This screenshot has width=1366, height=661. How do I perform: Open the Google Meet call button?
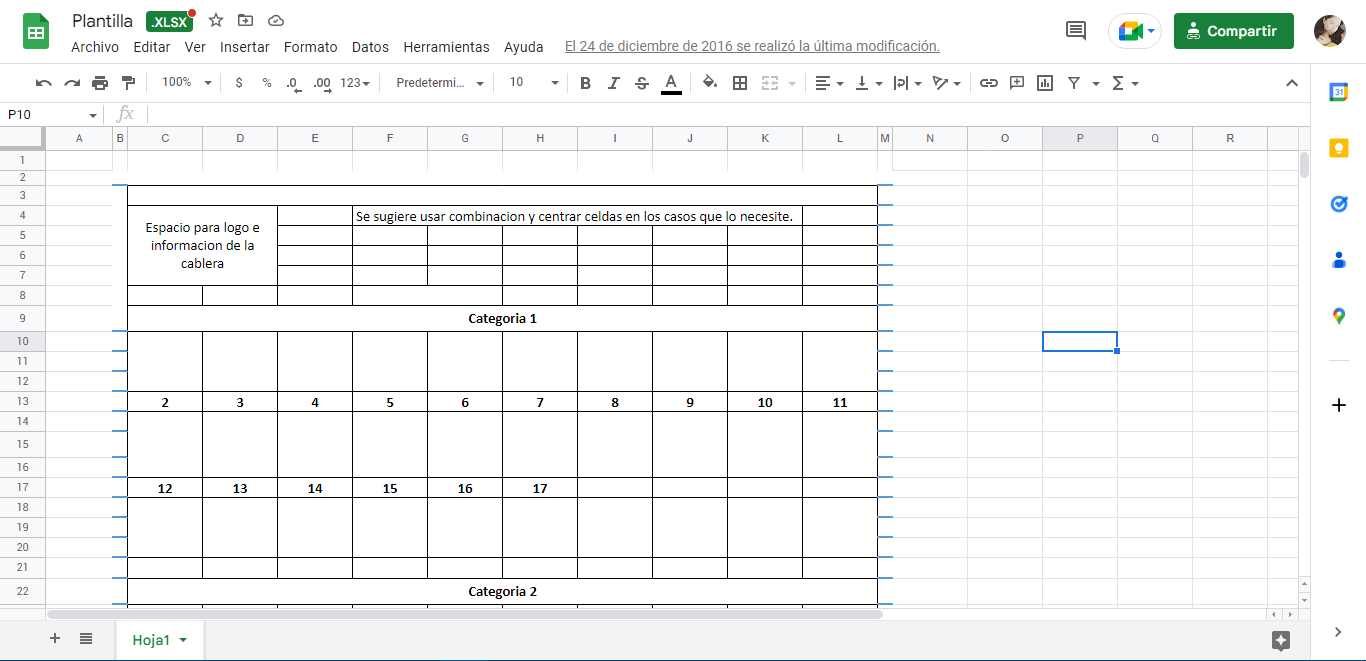[1135, 31]
